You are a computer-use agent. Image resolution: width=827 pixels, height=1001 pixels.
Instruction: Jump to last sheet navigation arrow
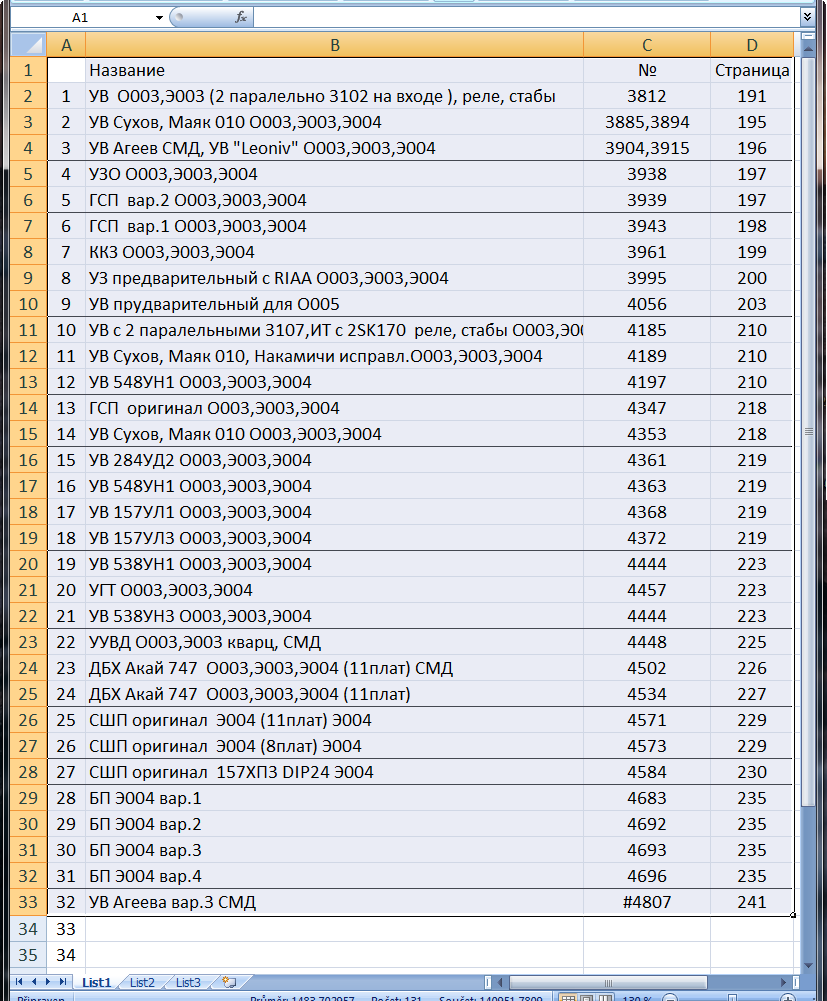tap(63, 982)
